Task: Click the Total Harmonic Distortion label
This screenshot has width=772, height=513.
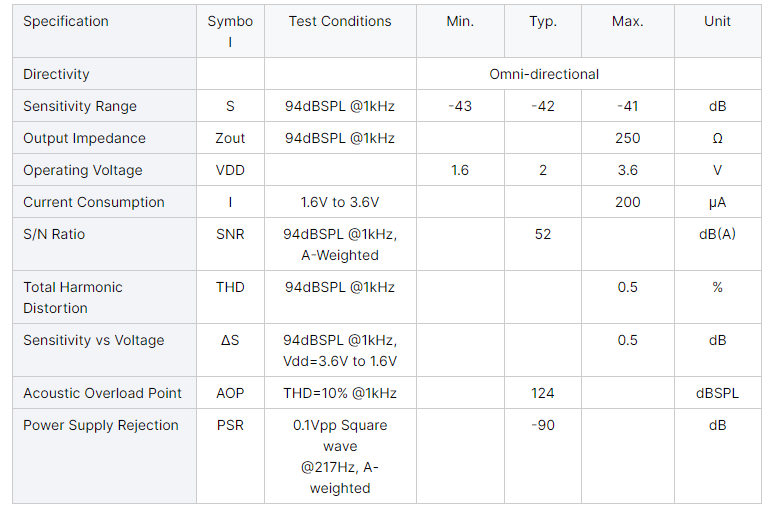Action: [73, 297]
